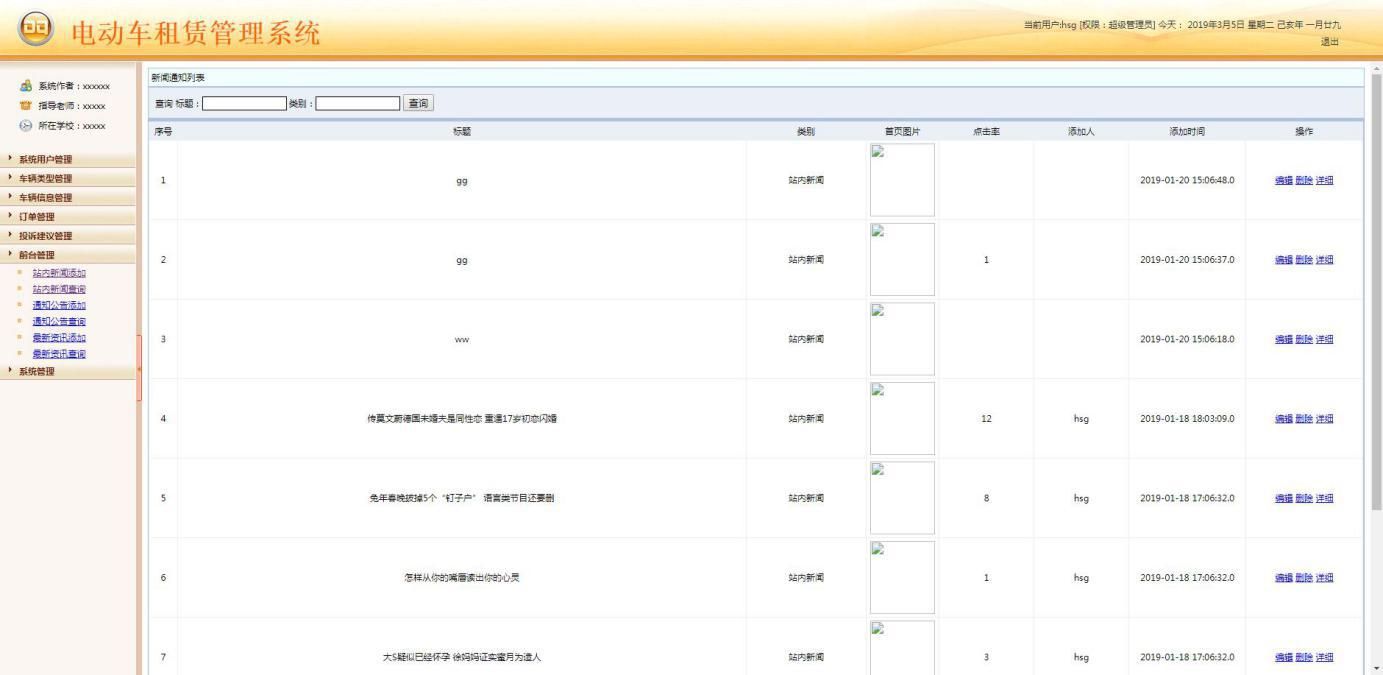
Task: Expand the 车辆信息管理 menu section
Action: 69,197
